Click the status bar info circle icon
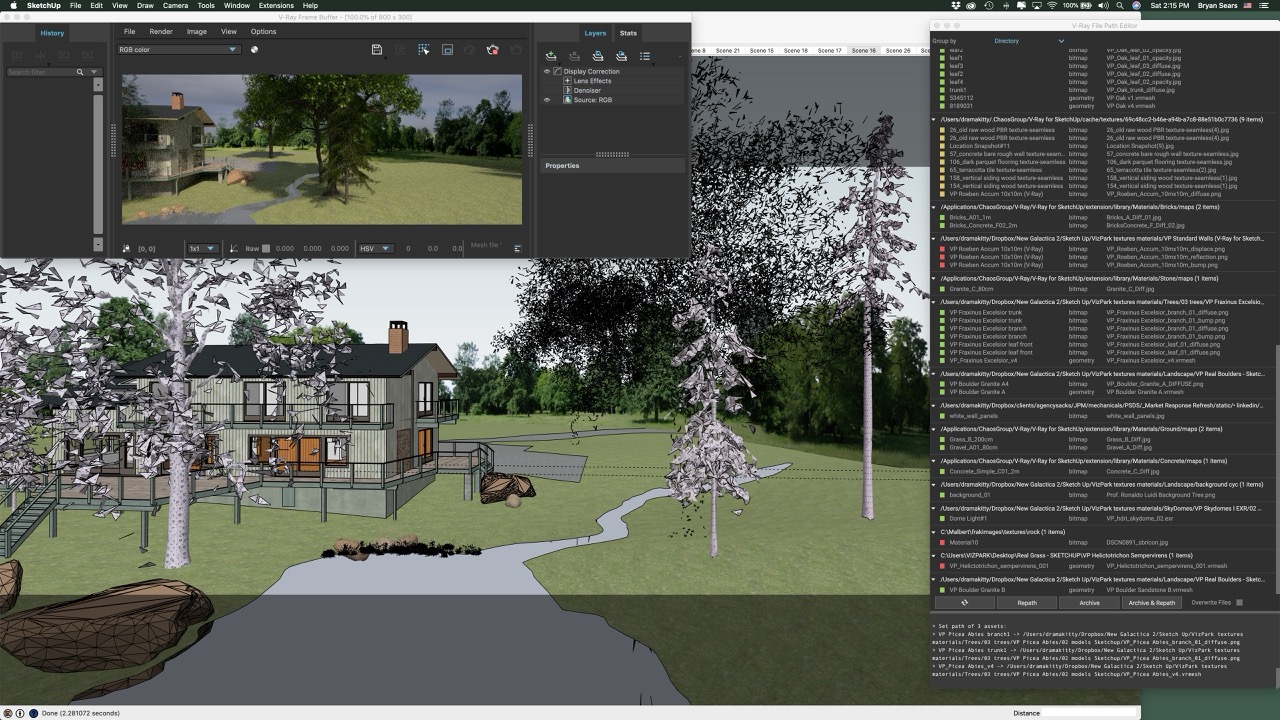 (19, 713)
